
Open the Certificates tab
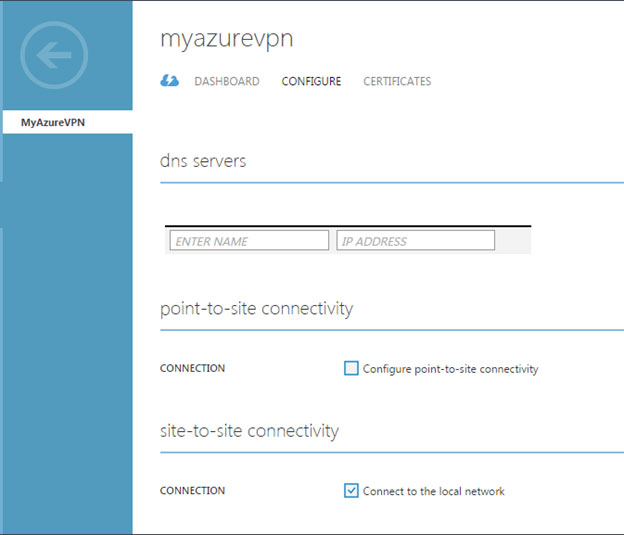[x=397, y=81]
